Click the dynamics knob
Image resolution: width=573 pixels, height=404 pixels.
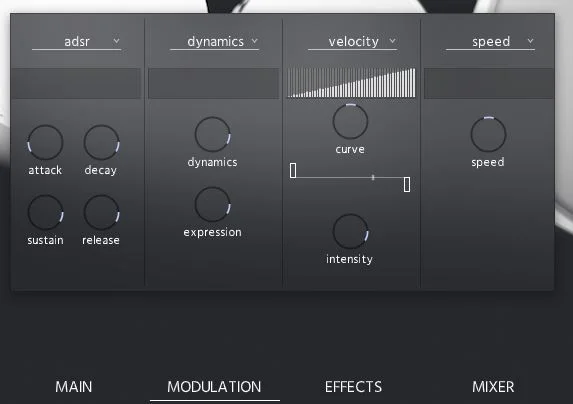tap(213, 134)
